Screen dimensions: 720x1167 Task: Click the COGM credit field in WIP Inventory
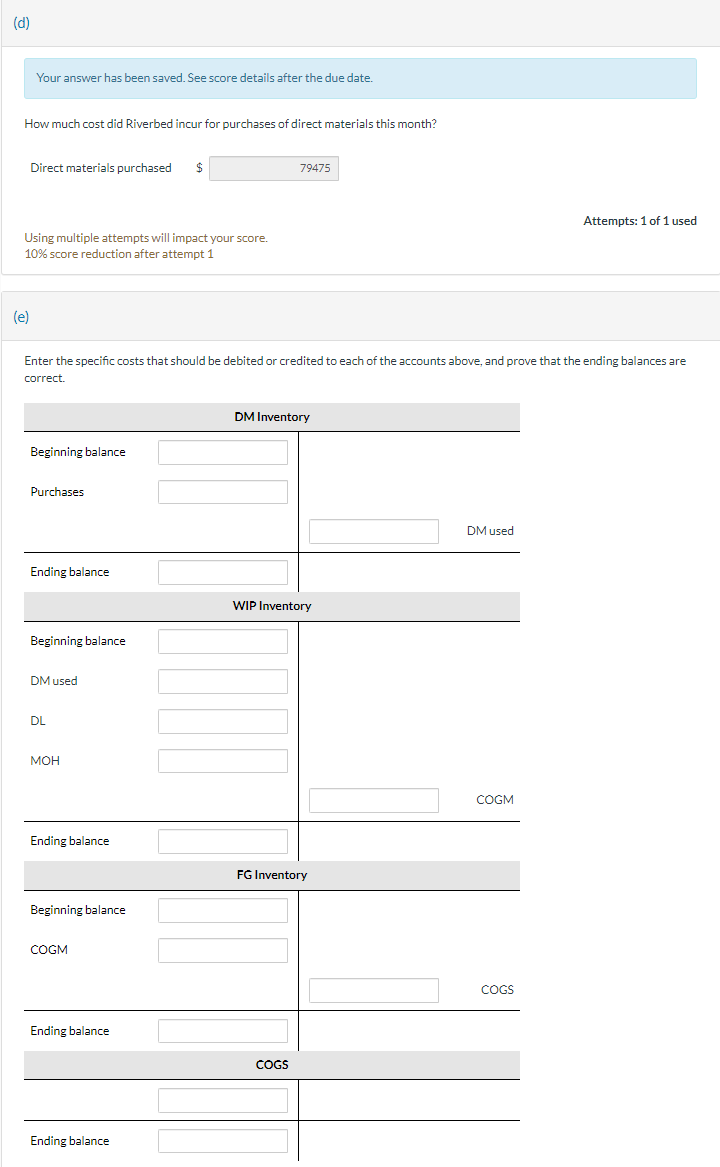coord(373,800)
